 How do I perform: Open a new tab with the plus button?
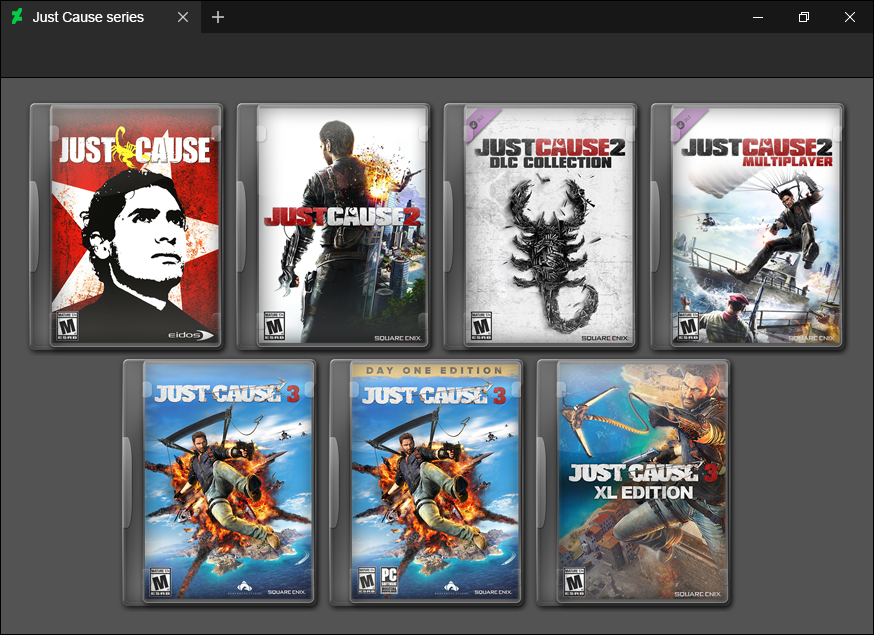pos(218,17)
